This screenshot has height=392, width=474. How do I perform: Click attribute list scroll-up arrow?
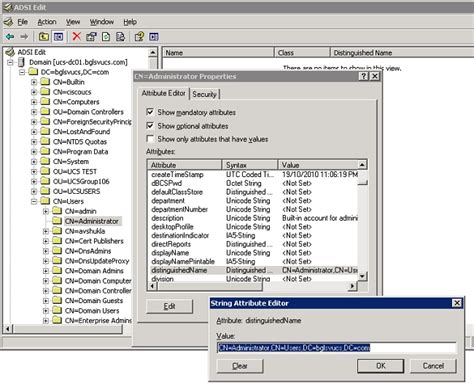[x=363, y=164]
